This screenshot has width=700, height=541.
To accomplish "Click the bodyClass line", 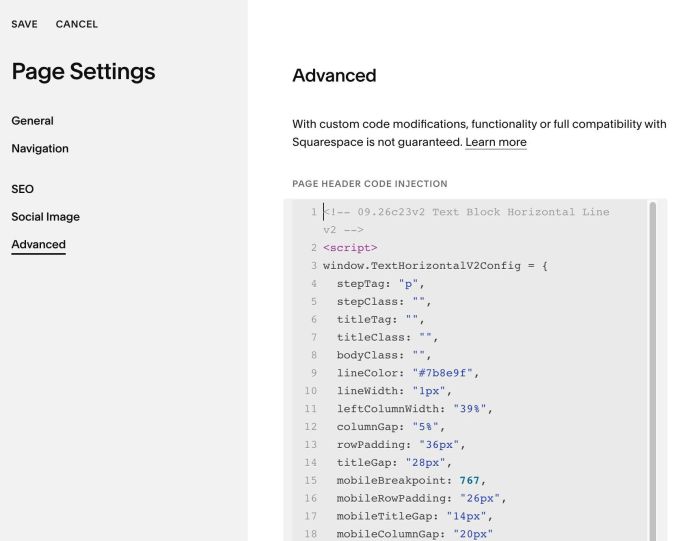I will coord(384,355).
